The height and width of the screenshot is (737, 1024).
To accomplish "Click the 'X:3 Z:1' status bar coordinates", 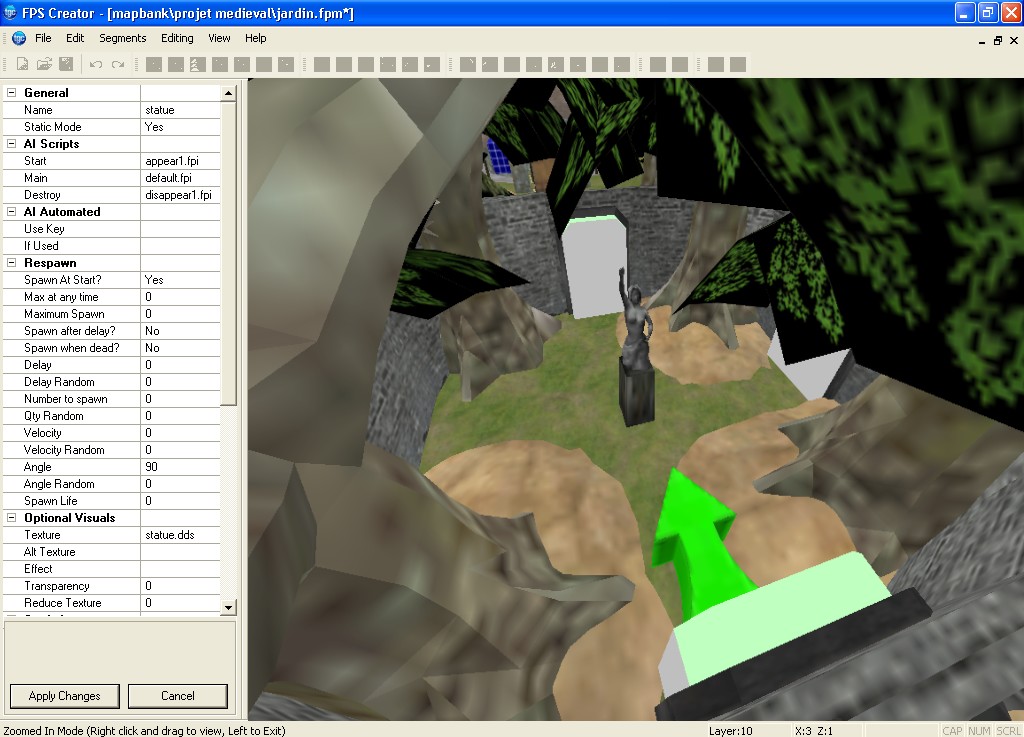I will [814, 730].
